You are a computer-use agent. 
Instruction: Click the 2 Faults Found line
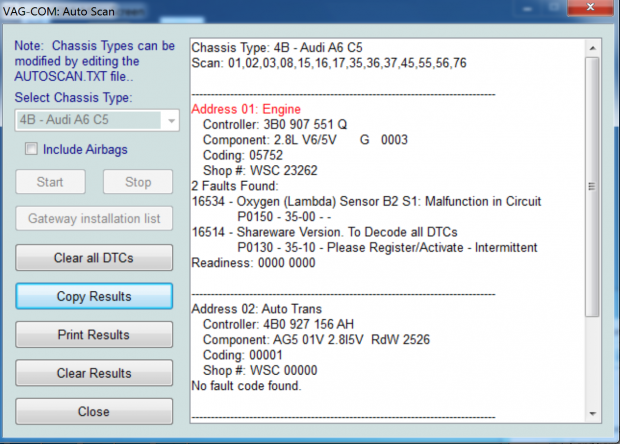coord(235,186)
